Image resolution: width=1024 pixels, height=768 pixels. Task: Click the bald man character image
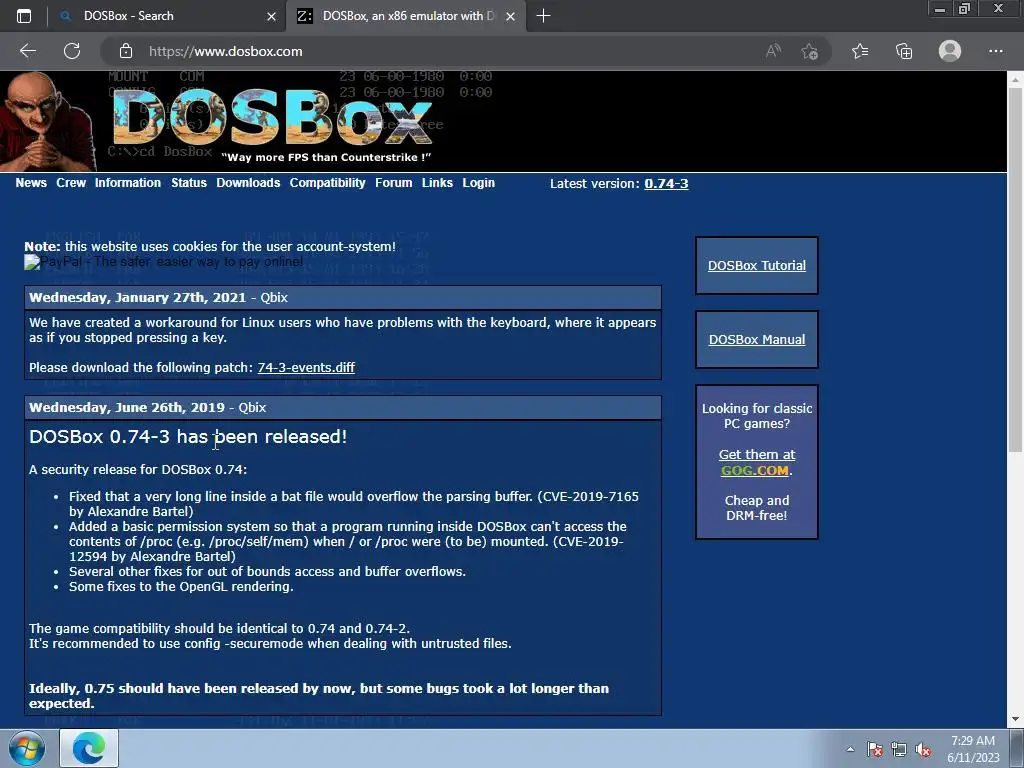pyautogui.click(x=47, y=121)
